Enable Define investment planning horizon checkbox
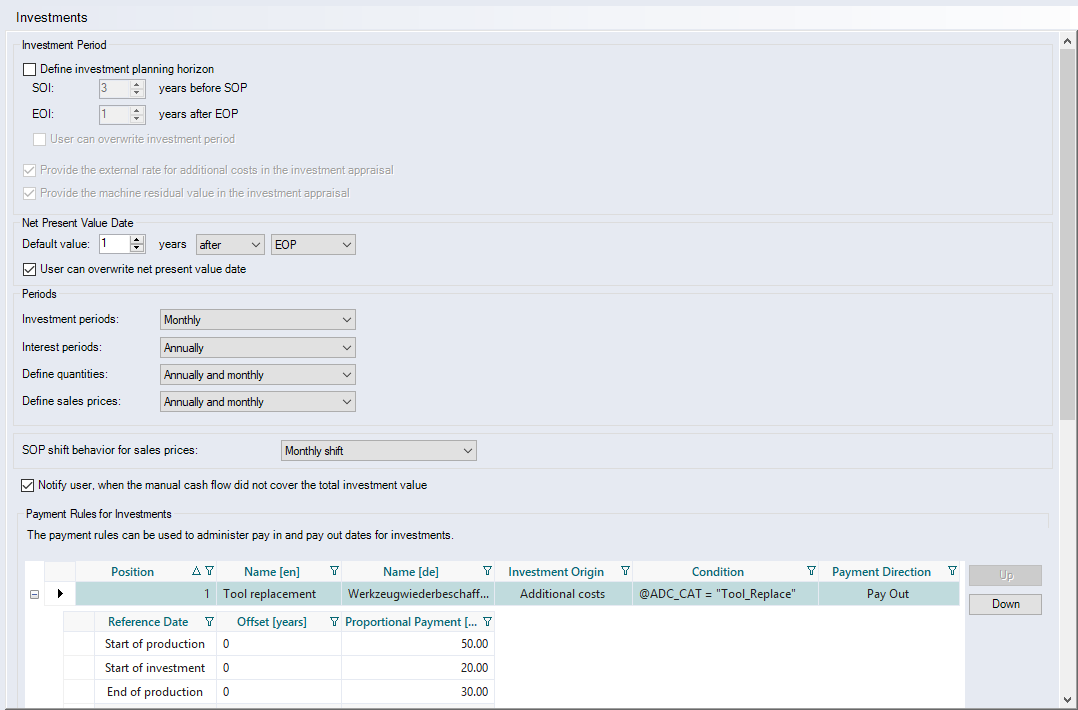Image resolution: width=1078 pixels, height=710 pixels. 30,70
